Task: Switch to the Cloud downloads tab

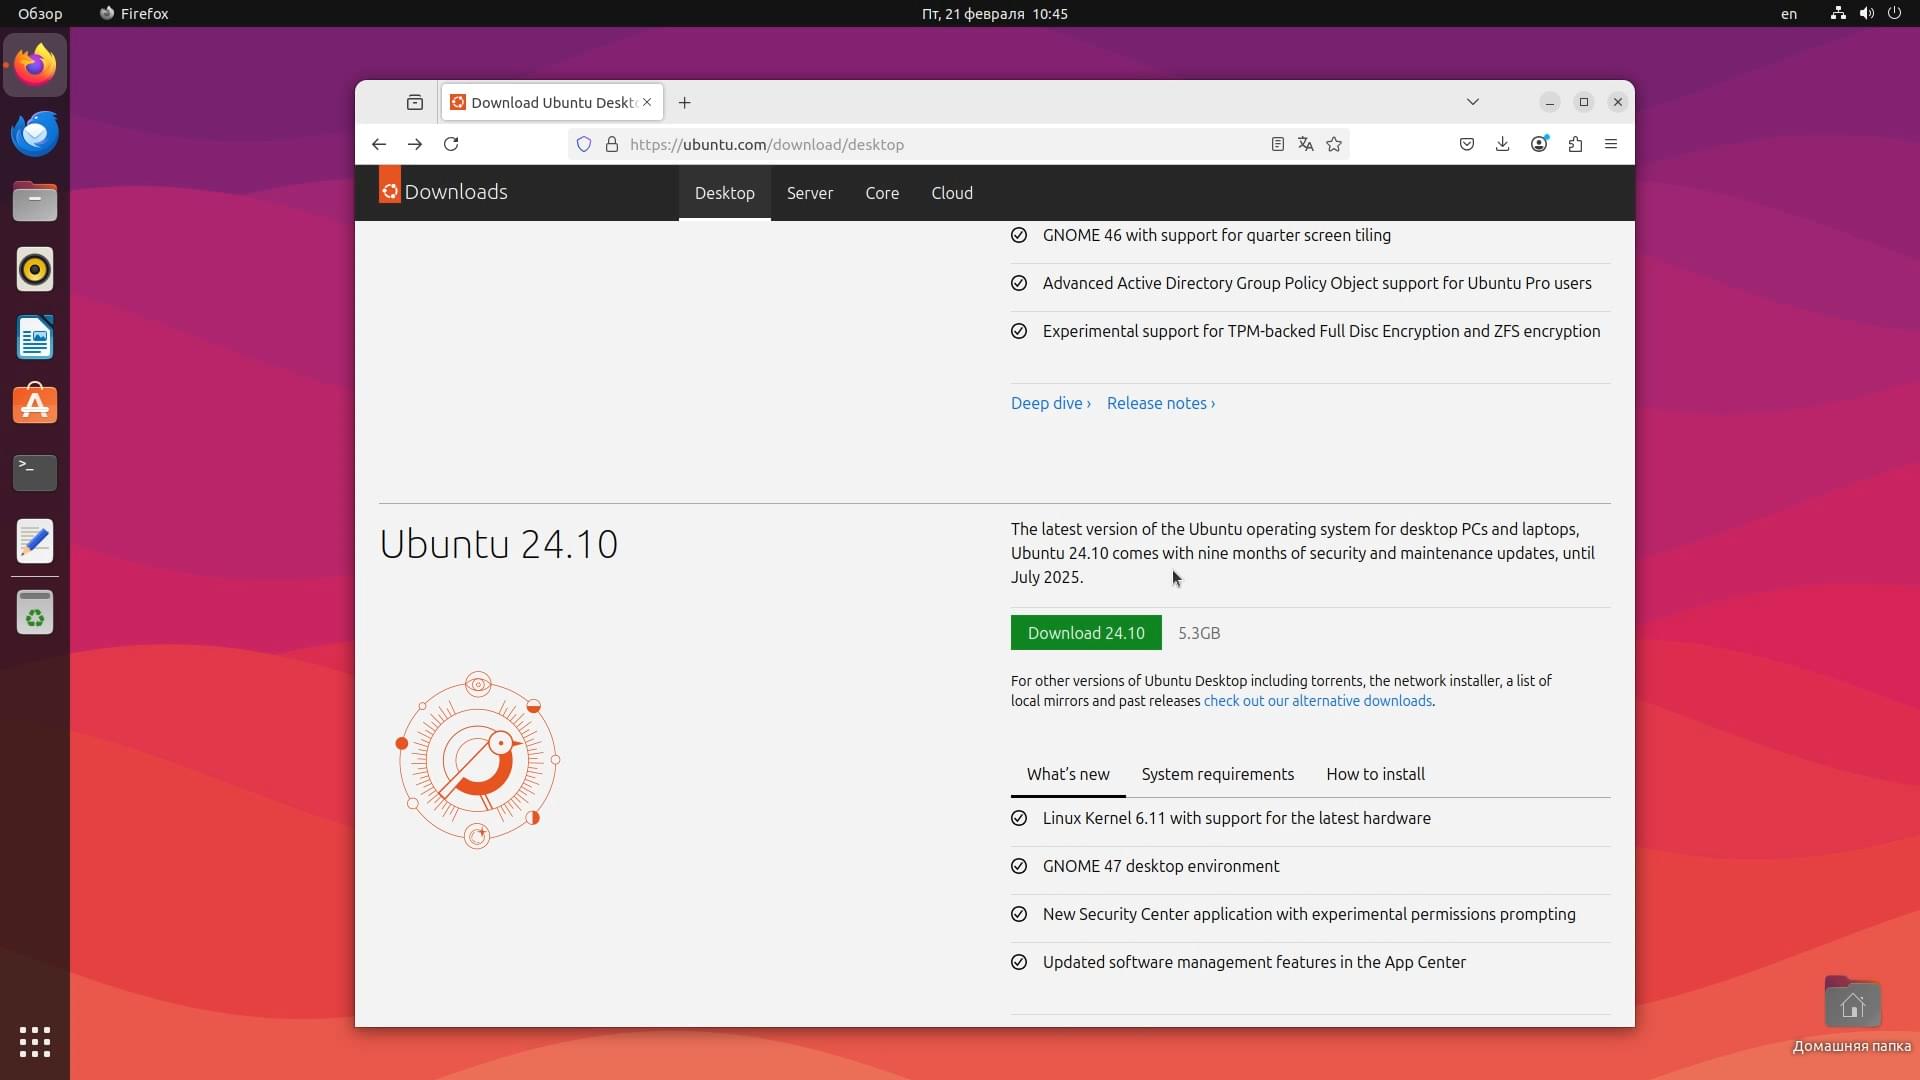Action: click(952, 193)
